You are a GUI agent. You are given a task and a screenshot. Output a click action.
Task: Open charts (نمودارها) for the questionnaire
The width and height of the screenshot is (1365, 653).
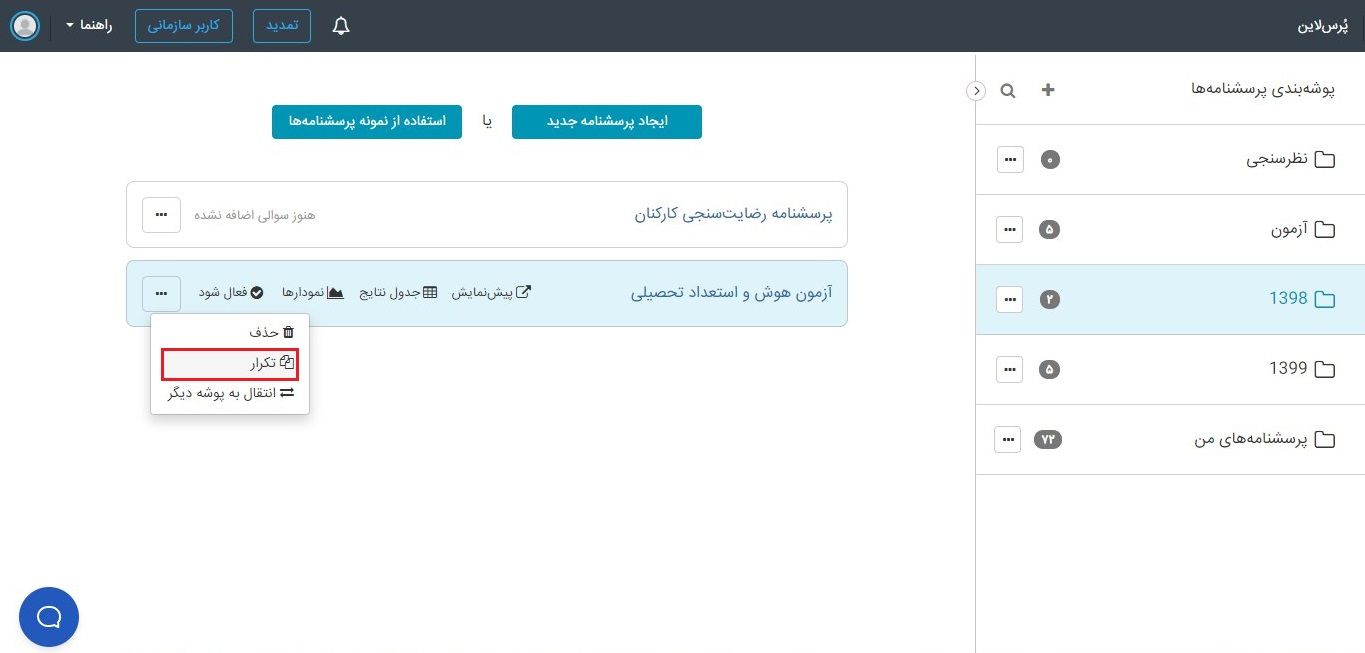(x=313, y=293)
